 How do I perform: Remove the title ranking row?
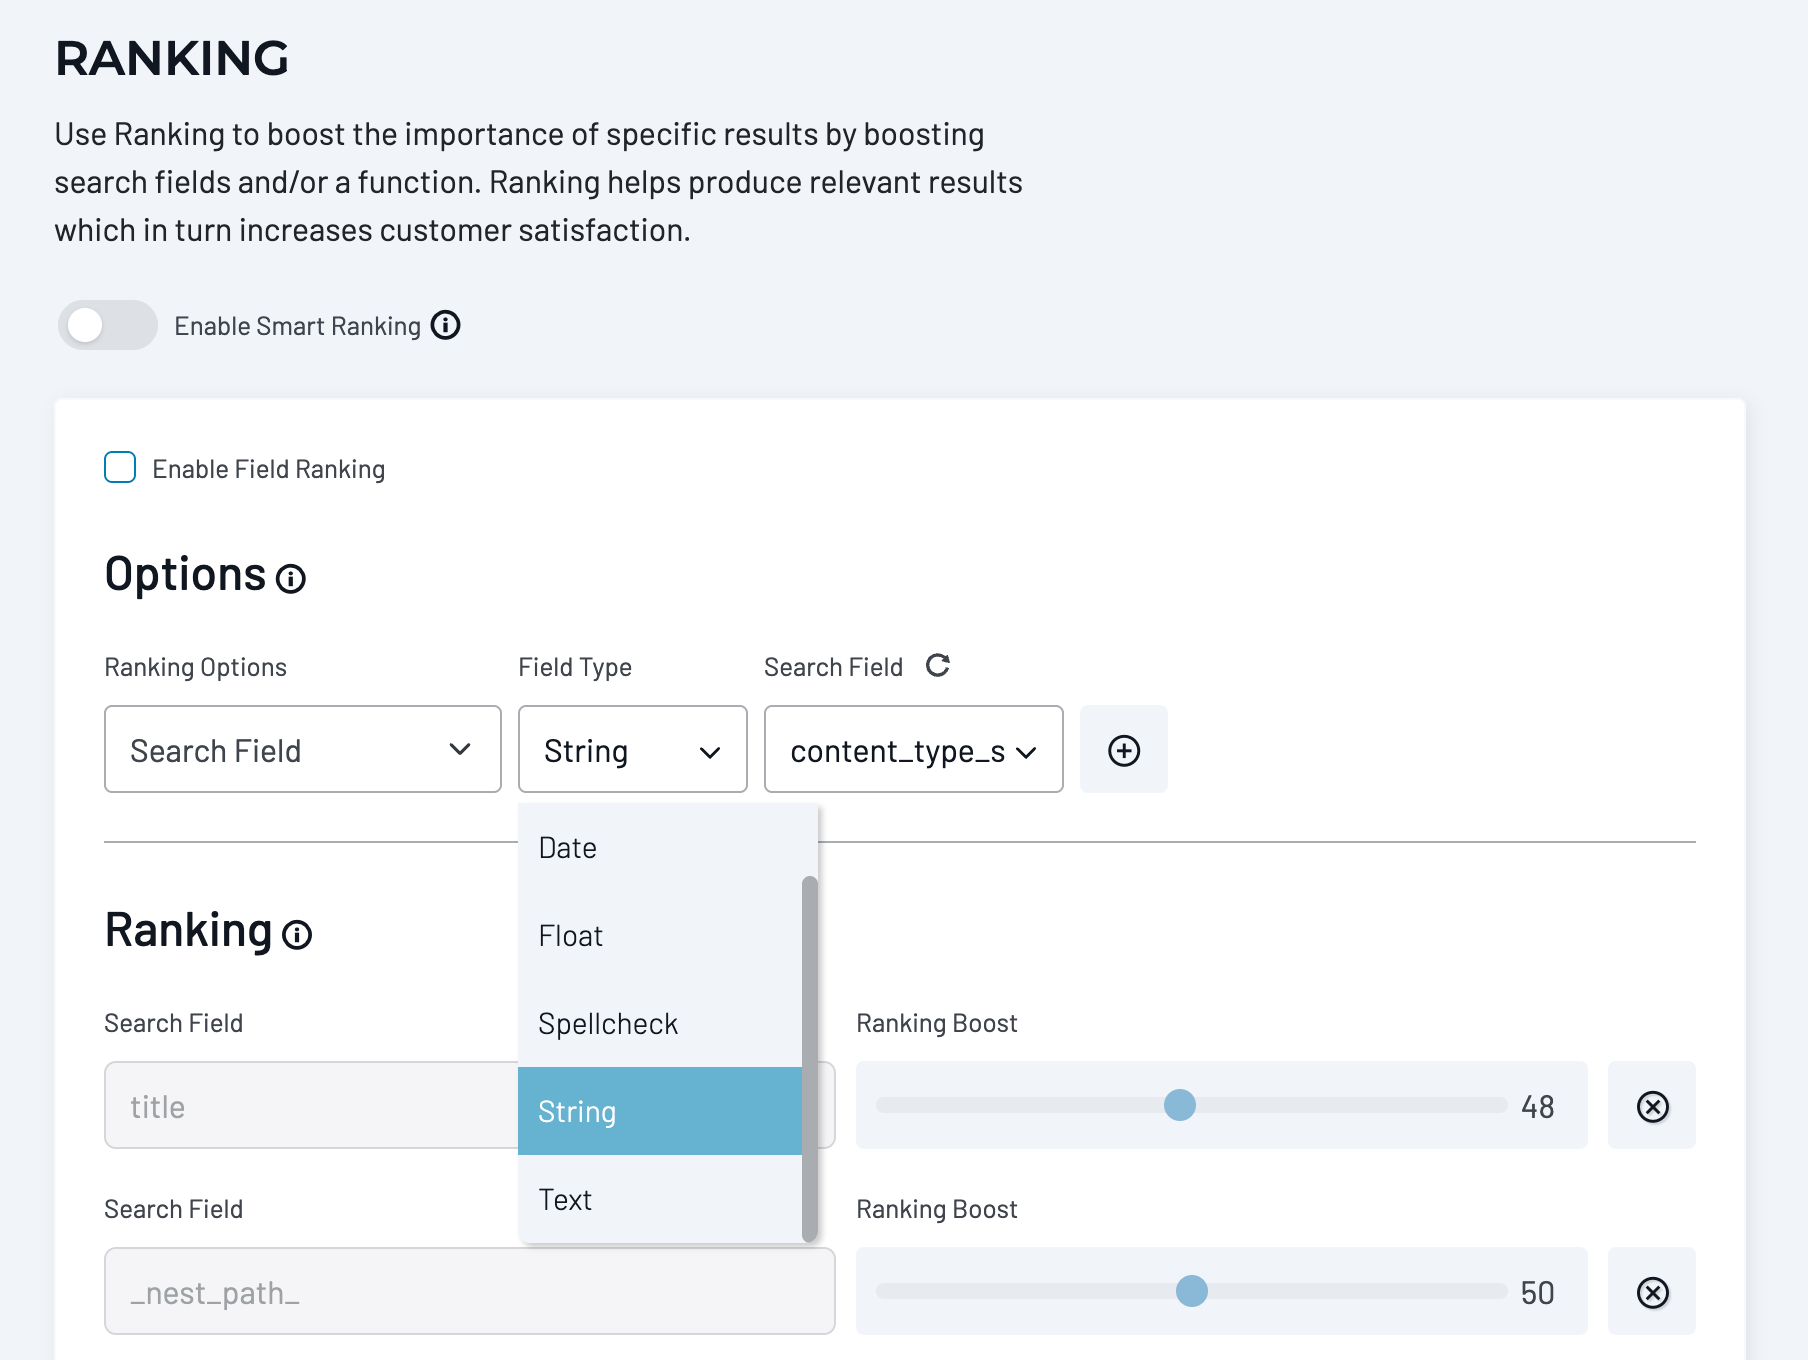(x=1652, y=1106)
